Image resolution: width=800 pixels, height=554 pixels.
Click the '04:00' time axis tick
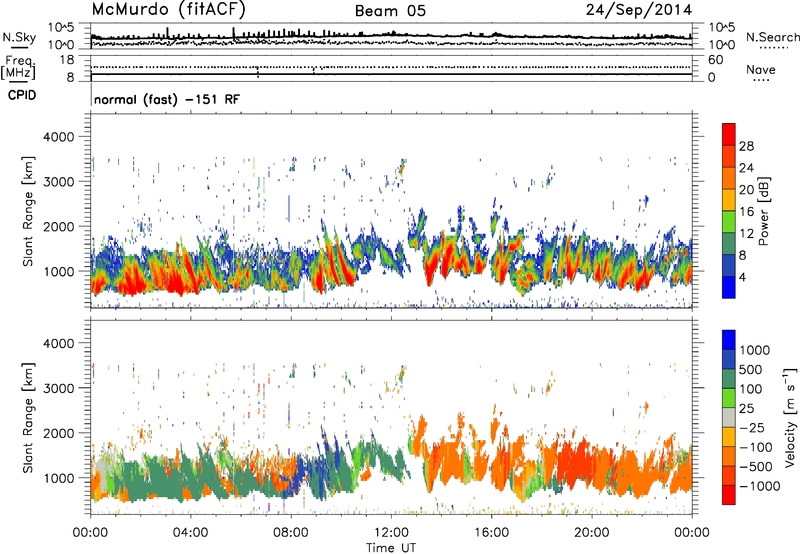tap(190, 533)
